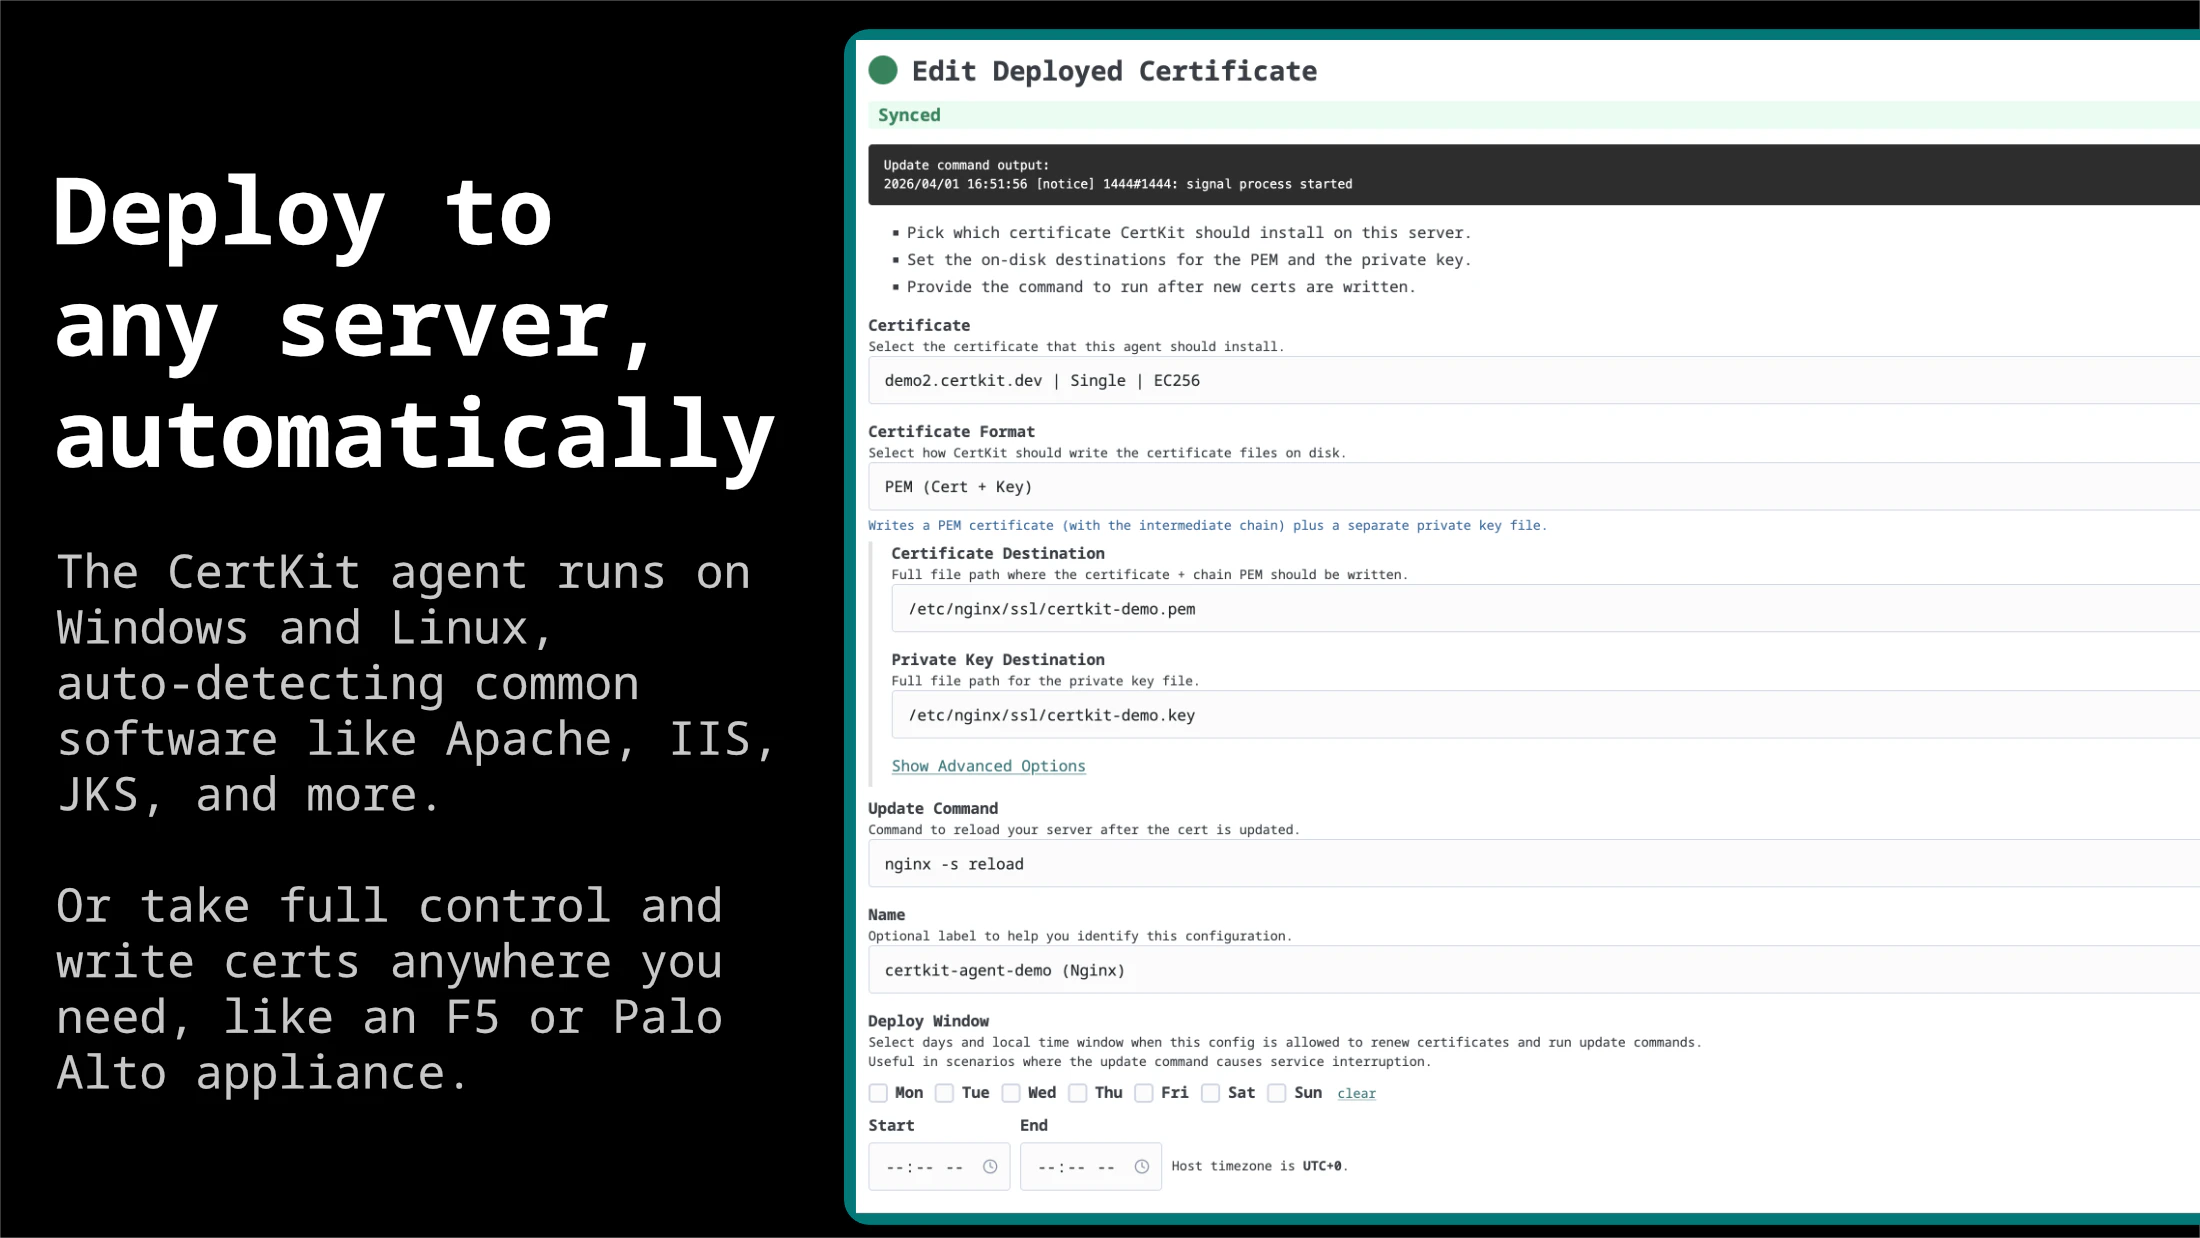This screenshot has width=2200, height=1238.
Task: Click the clear link for deploy days
Action: point(1356,1094)
